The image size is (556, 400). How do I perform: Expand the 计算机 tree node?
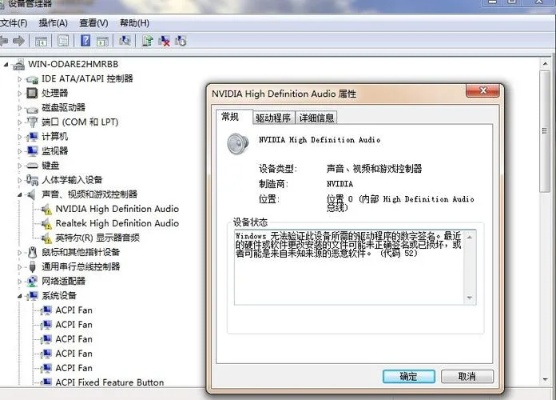[20, 137]
